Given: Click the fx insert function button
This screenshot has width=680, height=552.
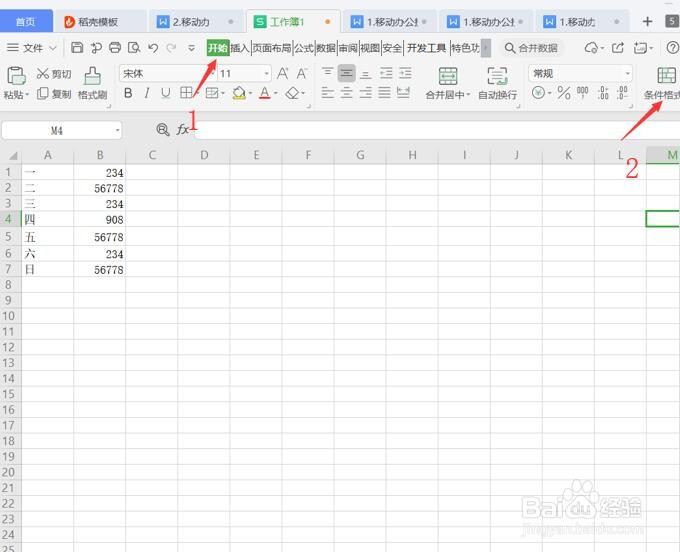Looking at the screenshot, I should [x=183, y=129].
